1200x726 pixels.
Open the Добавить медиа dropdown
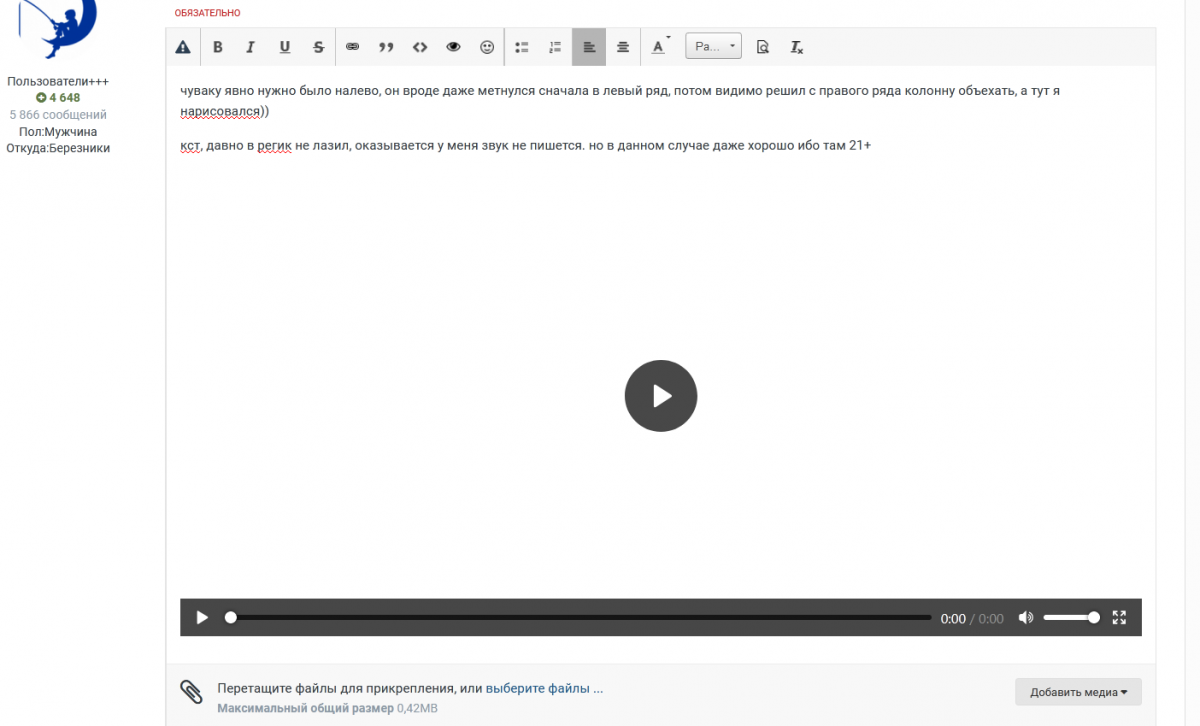point(1078,692)
